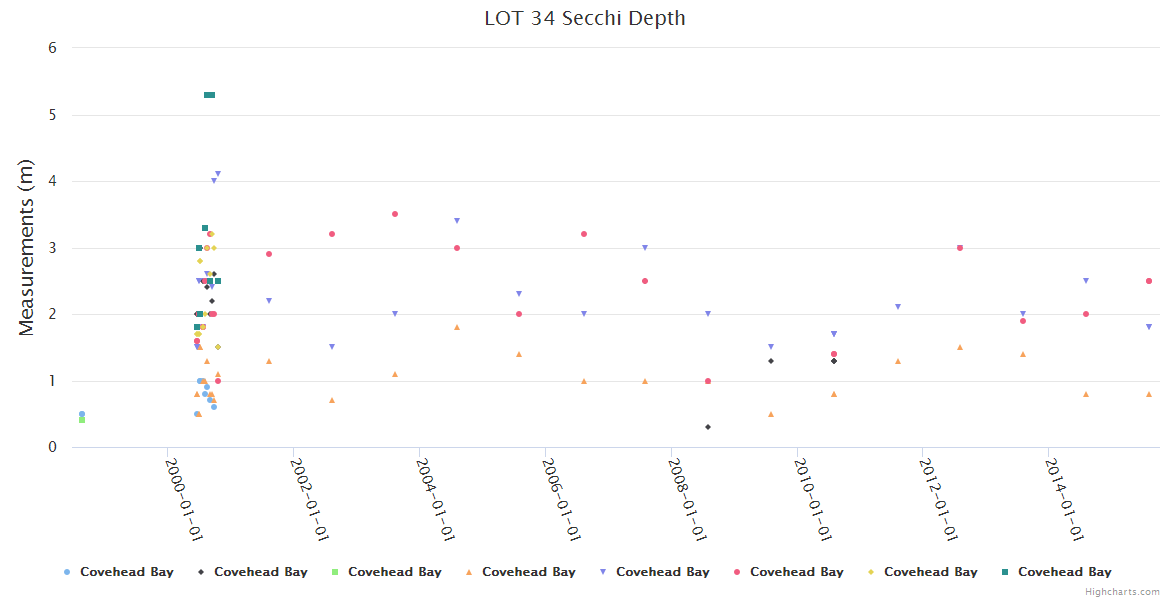Click the teal square legend marker

click(x=1005, y=572)
